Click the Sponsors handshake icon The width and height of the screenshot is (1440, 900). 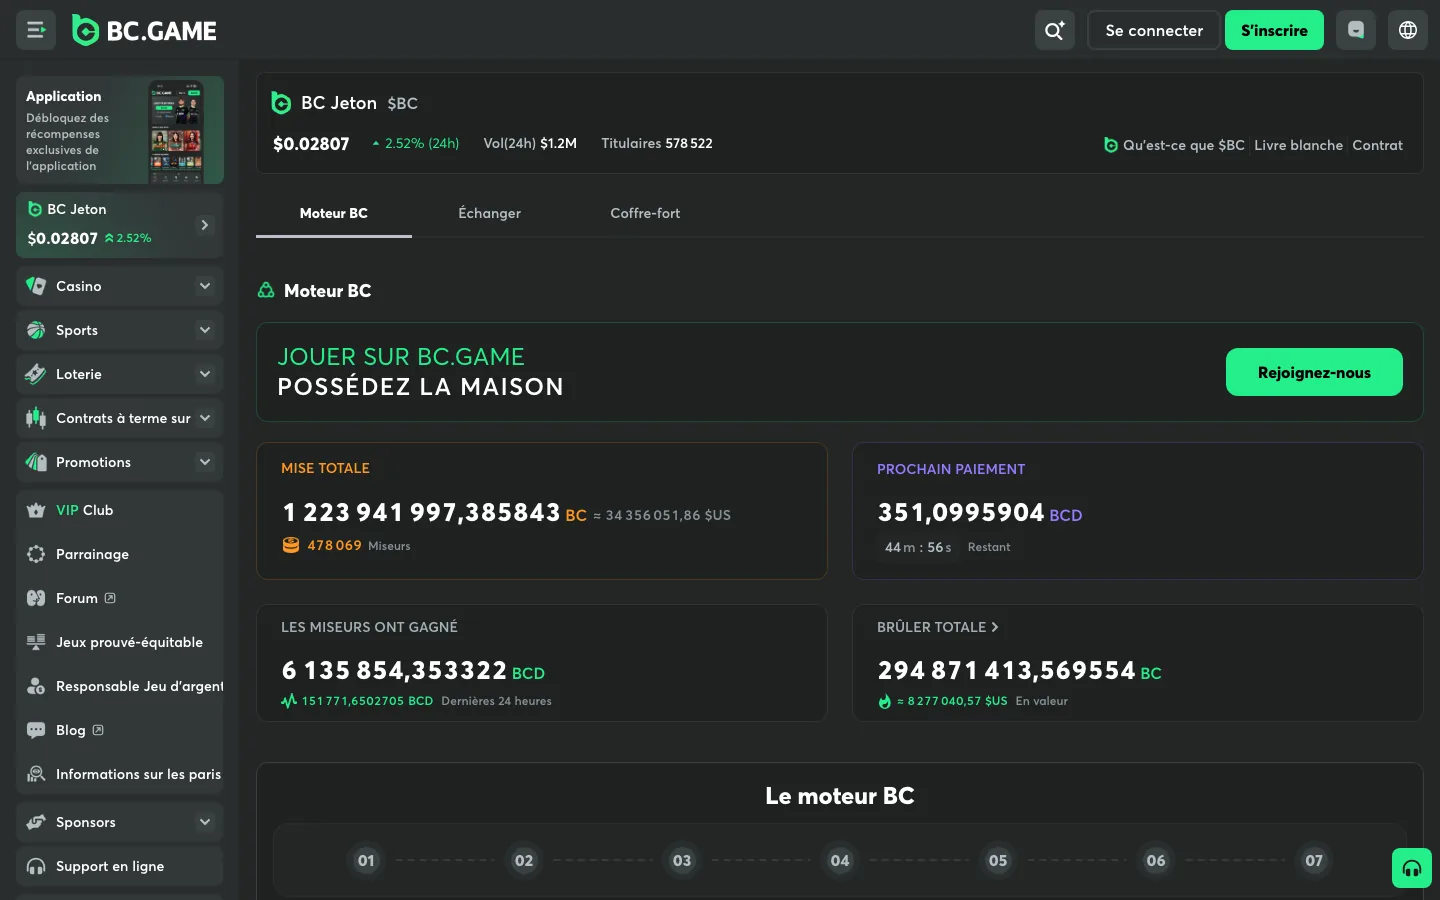(36, 822)
